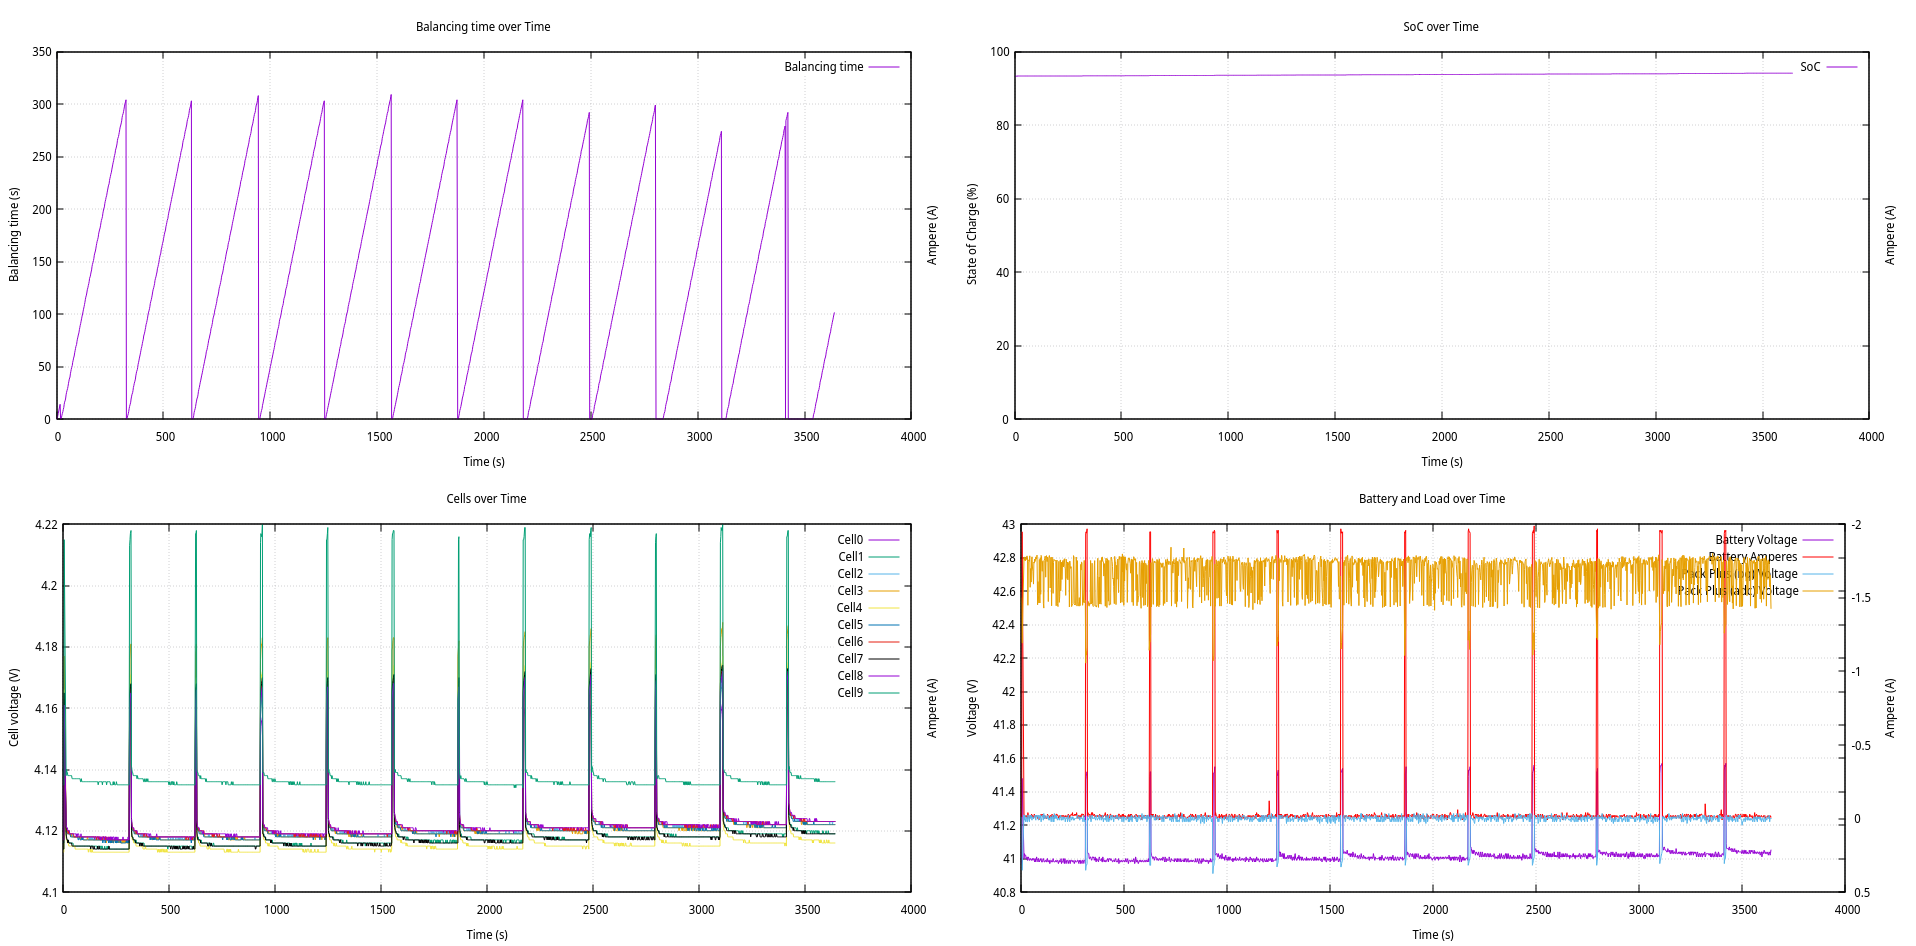Click the 80 tick on State of Charge axis
1916x946 pixels.
point(1003,126)
